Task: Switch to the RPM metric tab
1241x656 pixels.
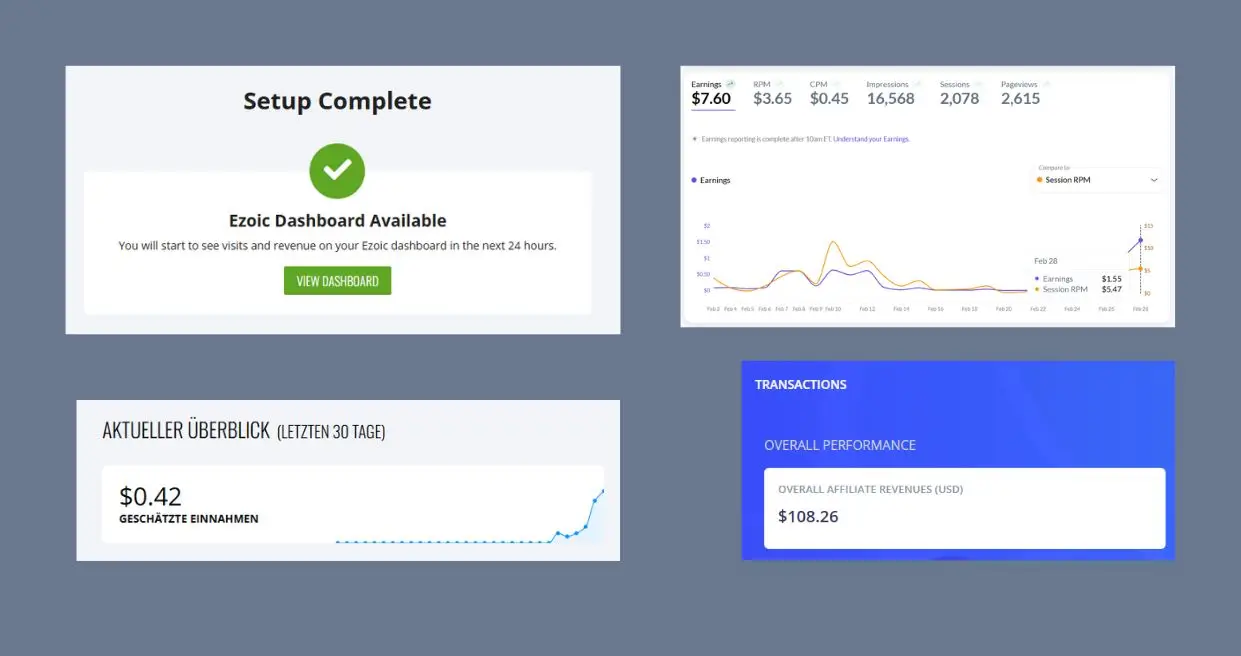Action: point(772,94)
